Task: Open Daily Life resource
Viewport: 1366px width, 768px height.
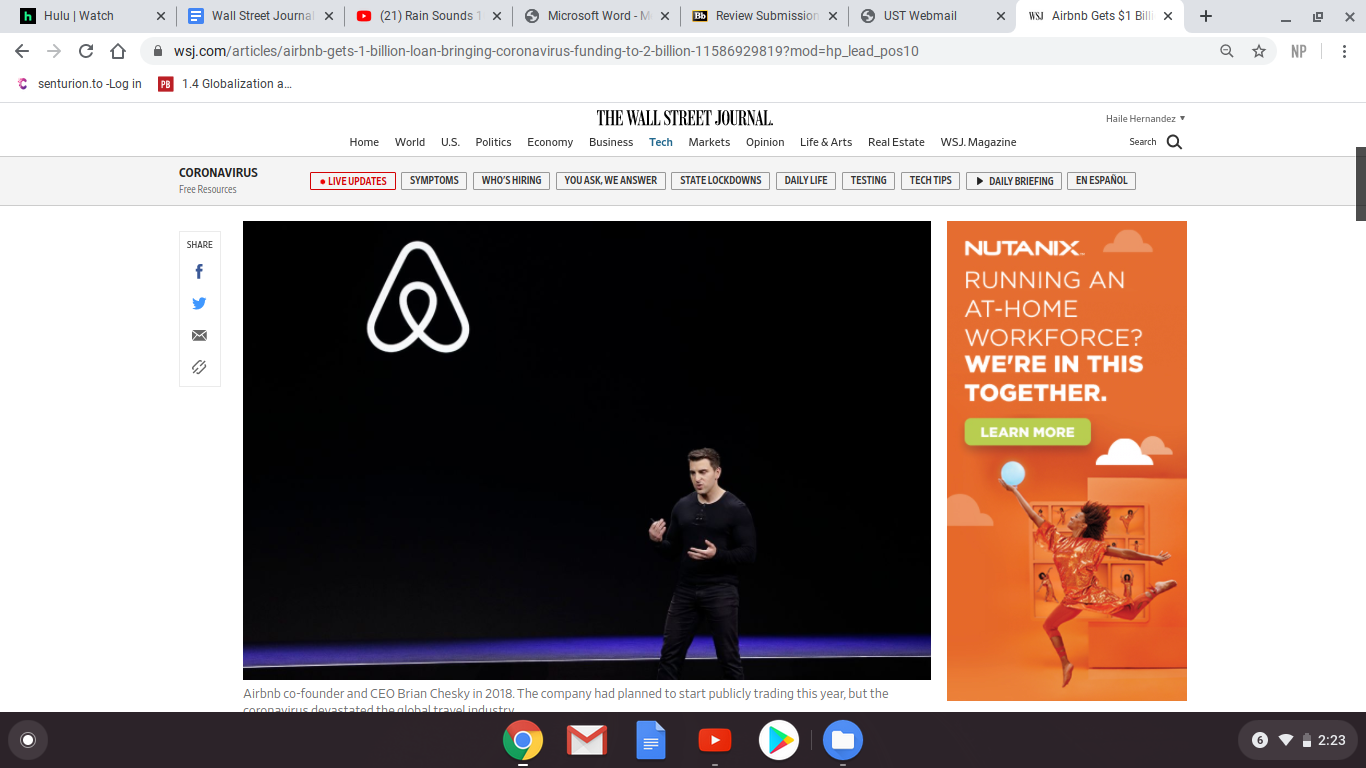Action: tap(806, 181)
